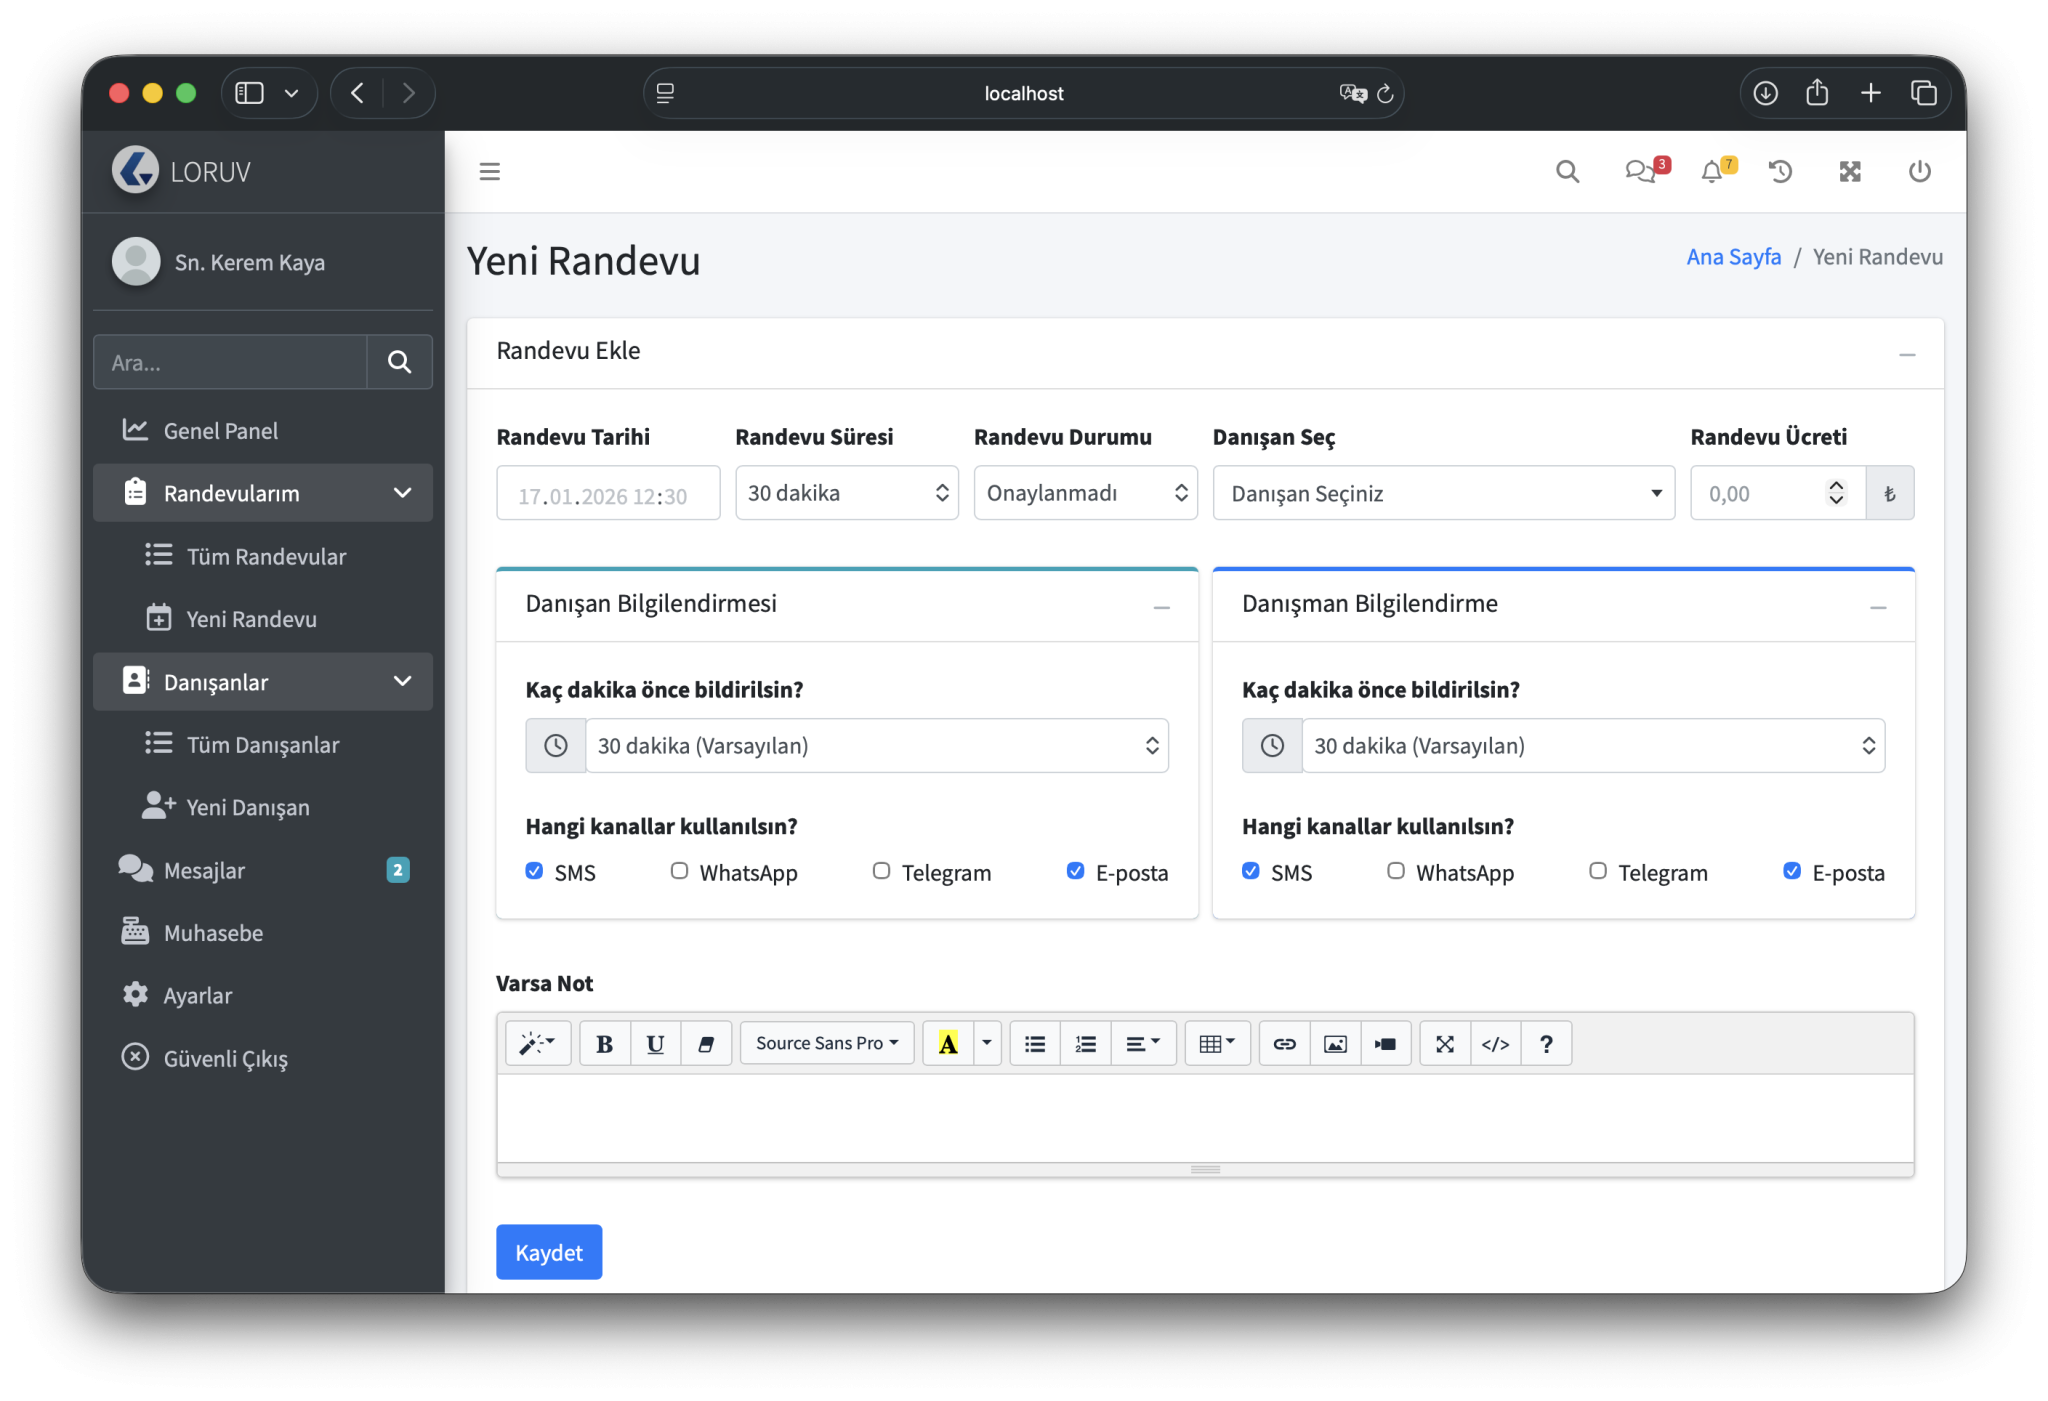Check Telegram in the Danışan Bilgilendirmesi panel
Screen dimensions: 2048x1401
(x=881, y=871)
